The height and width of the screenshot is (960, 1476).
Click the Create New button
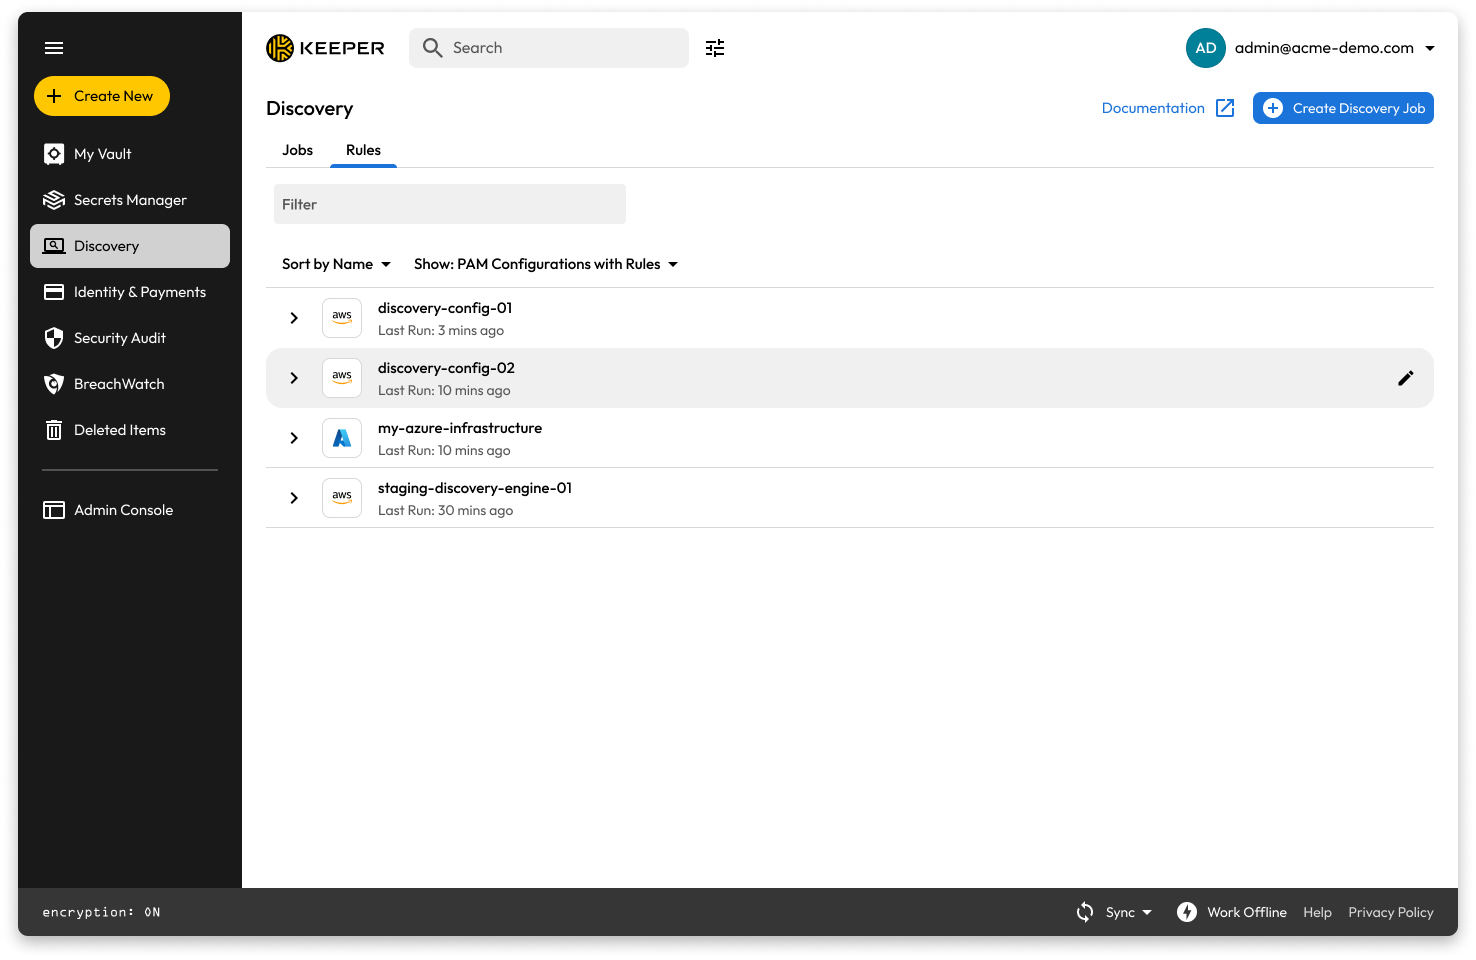[x=102, y=96]
